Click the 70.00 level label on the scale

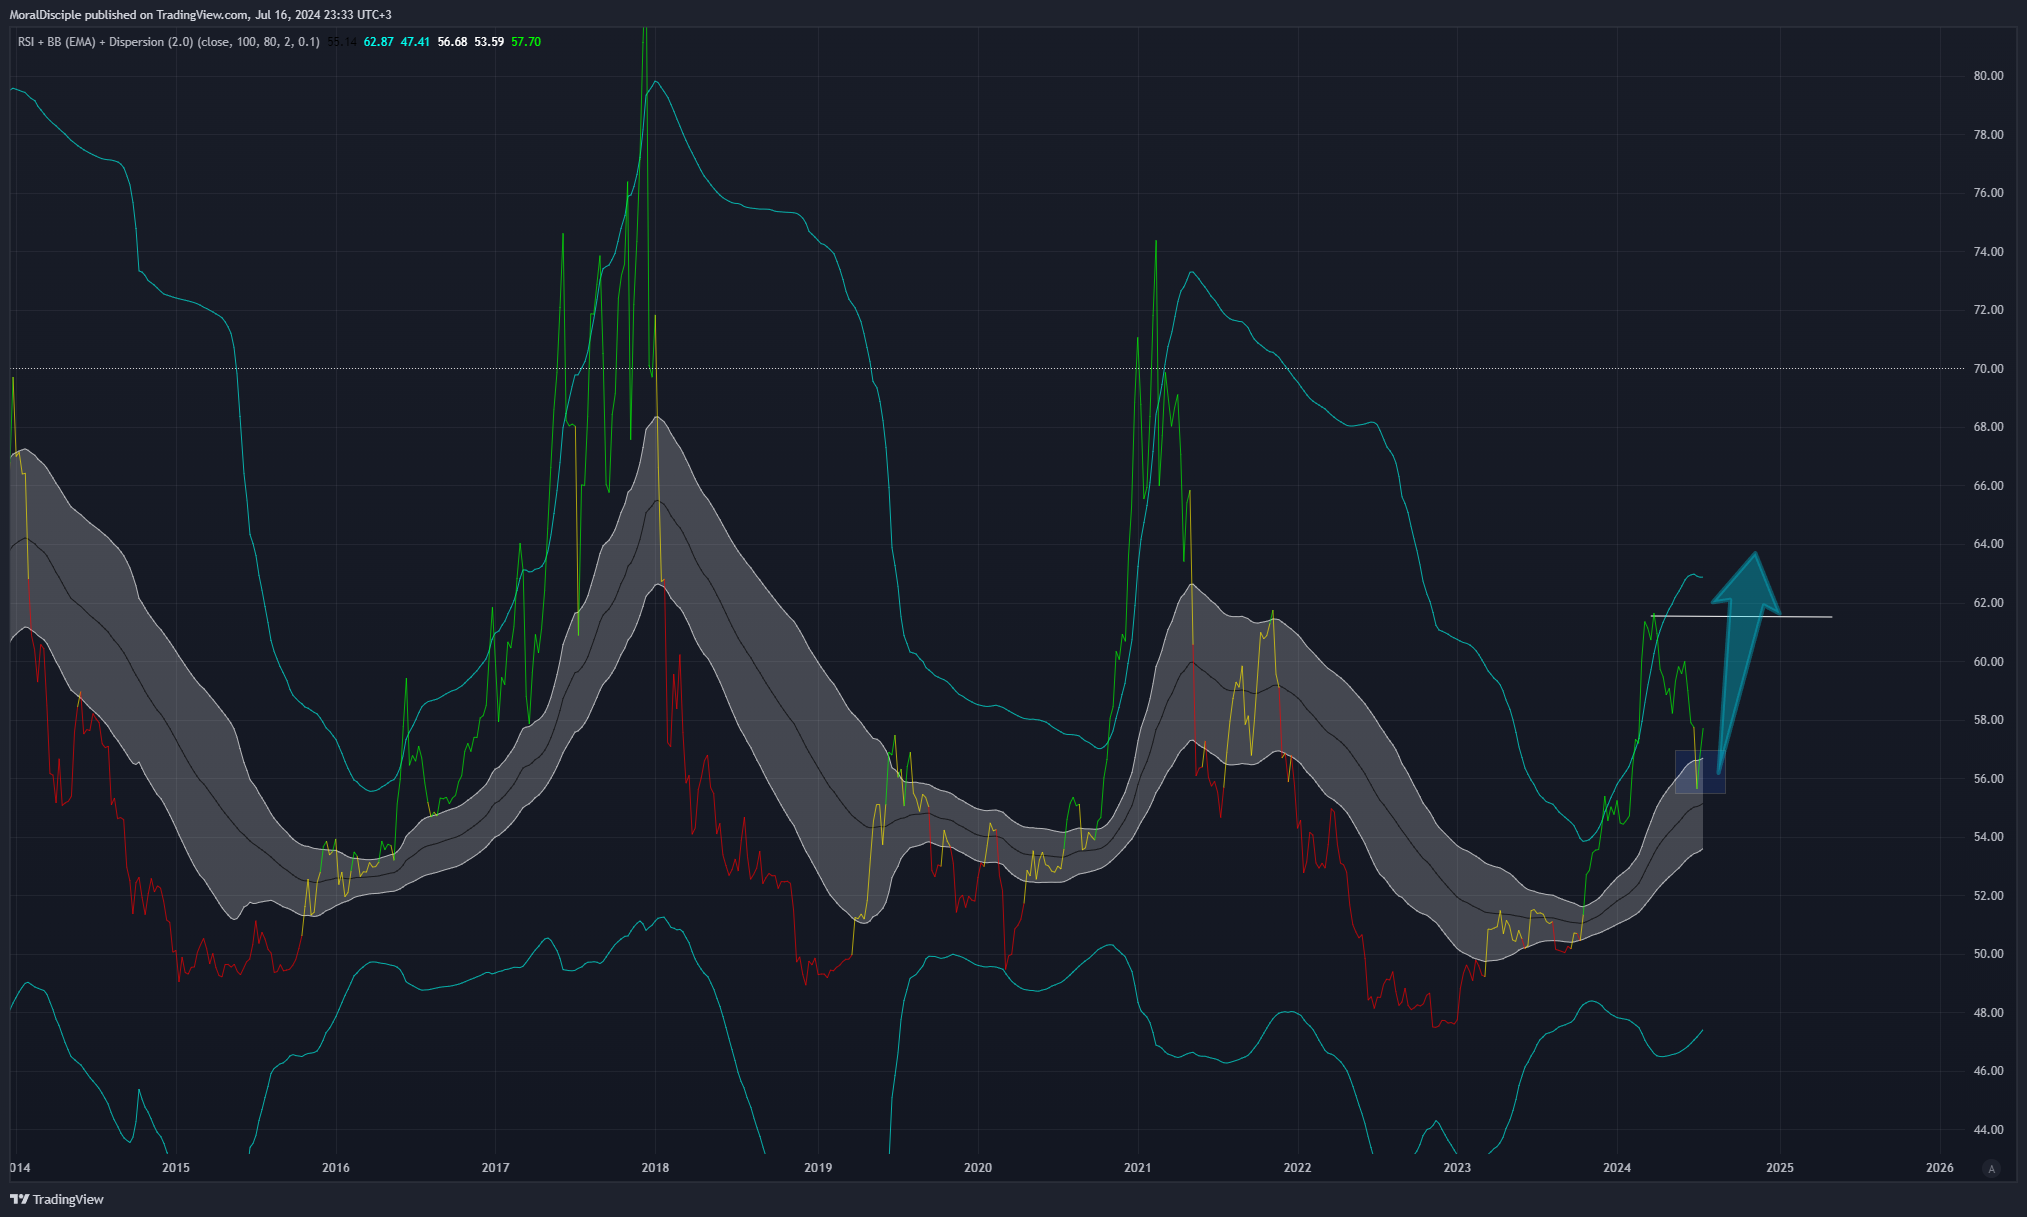click(1988, 369)
